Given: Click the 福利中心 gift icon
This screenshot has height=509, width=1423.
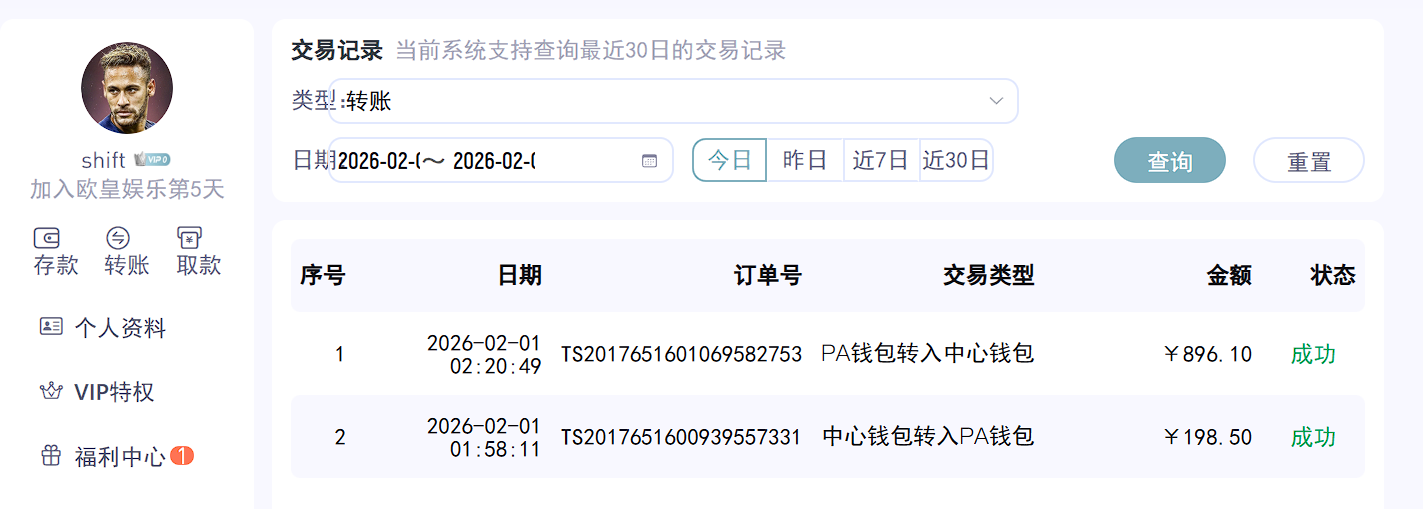Looking at the screenshot, I should 51,457.
